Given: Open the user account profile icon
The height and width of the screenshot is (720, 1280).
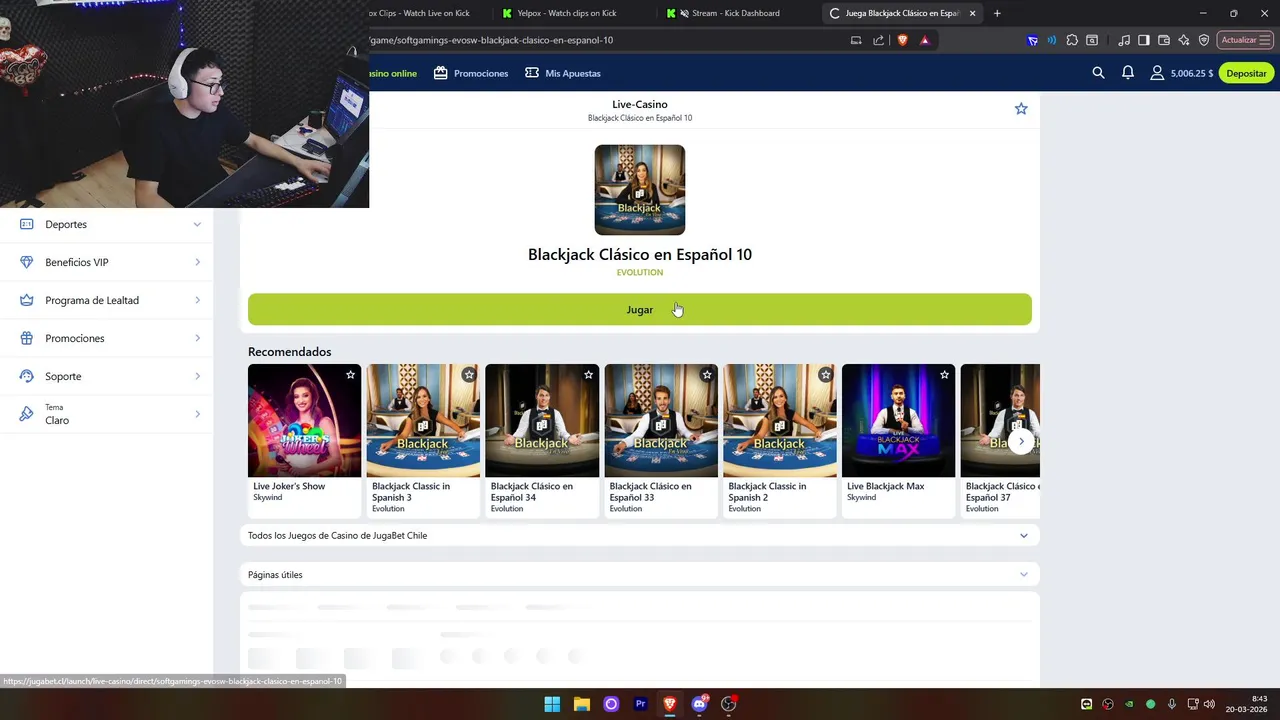Looking at the screenshot, I should (x=1157, y=73).
